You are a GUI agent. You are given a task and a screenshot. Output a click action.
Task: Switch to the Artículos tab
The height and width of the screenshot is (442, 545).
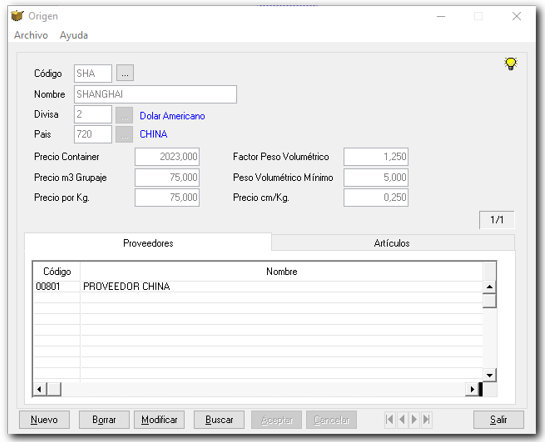pos(392,243)
